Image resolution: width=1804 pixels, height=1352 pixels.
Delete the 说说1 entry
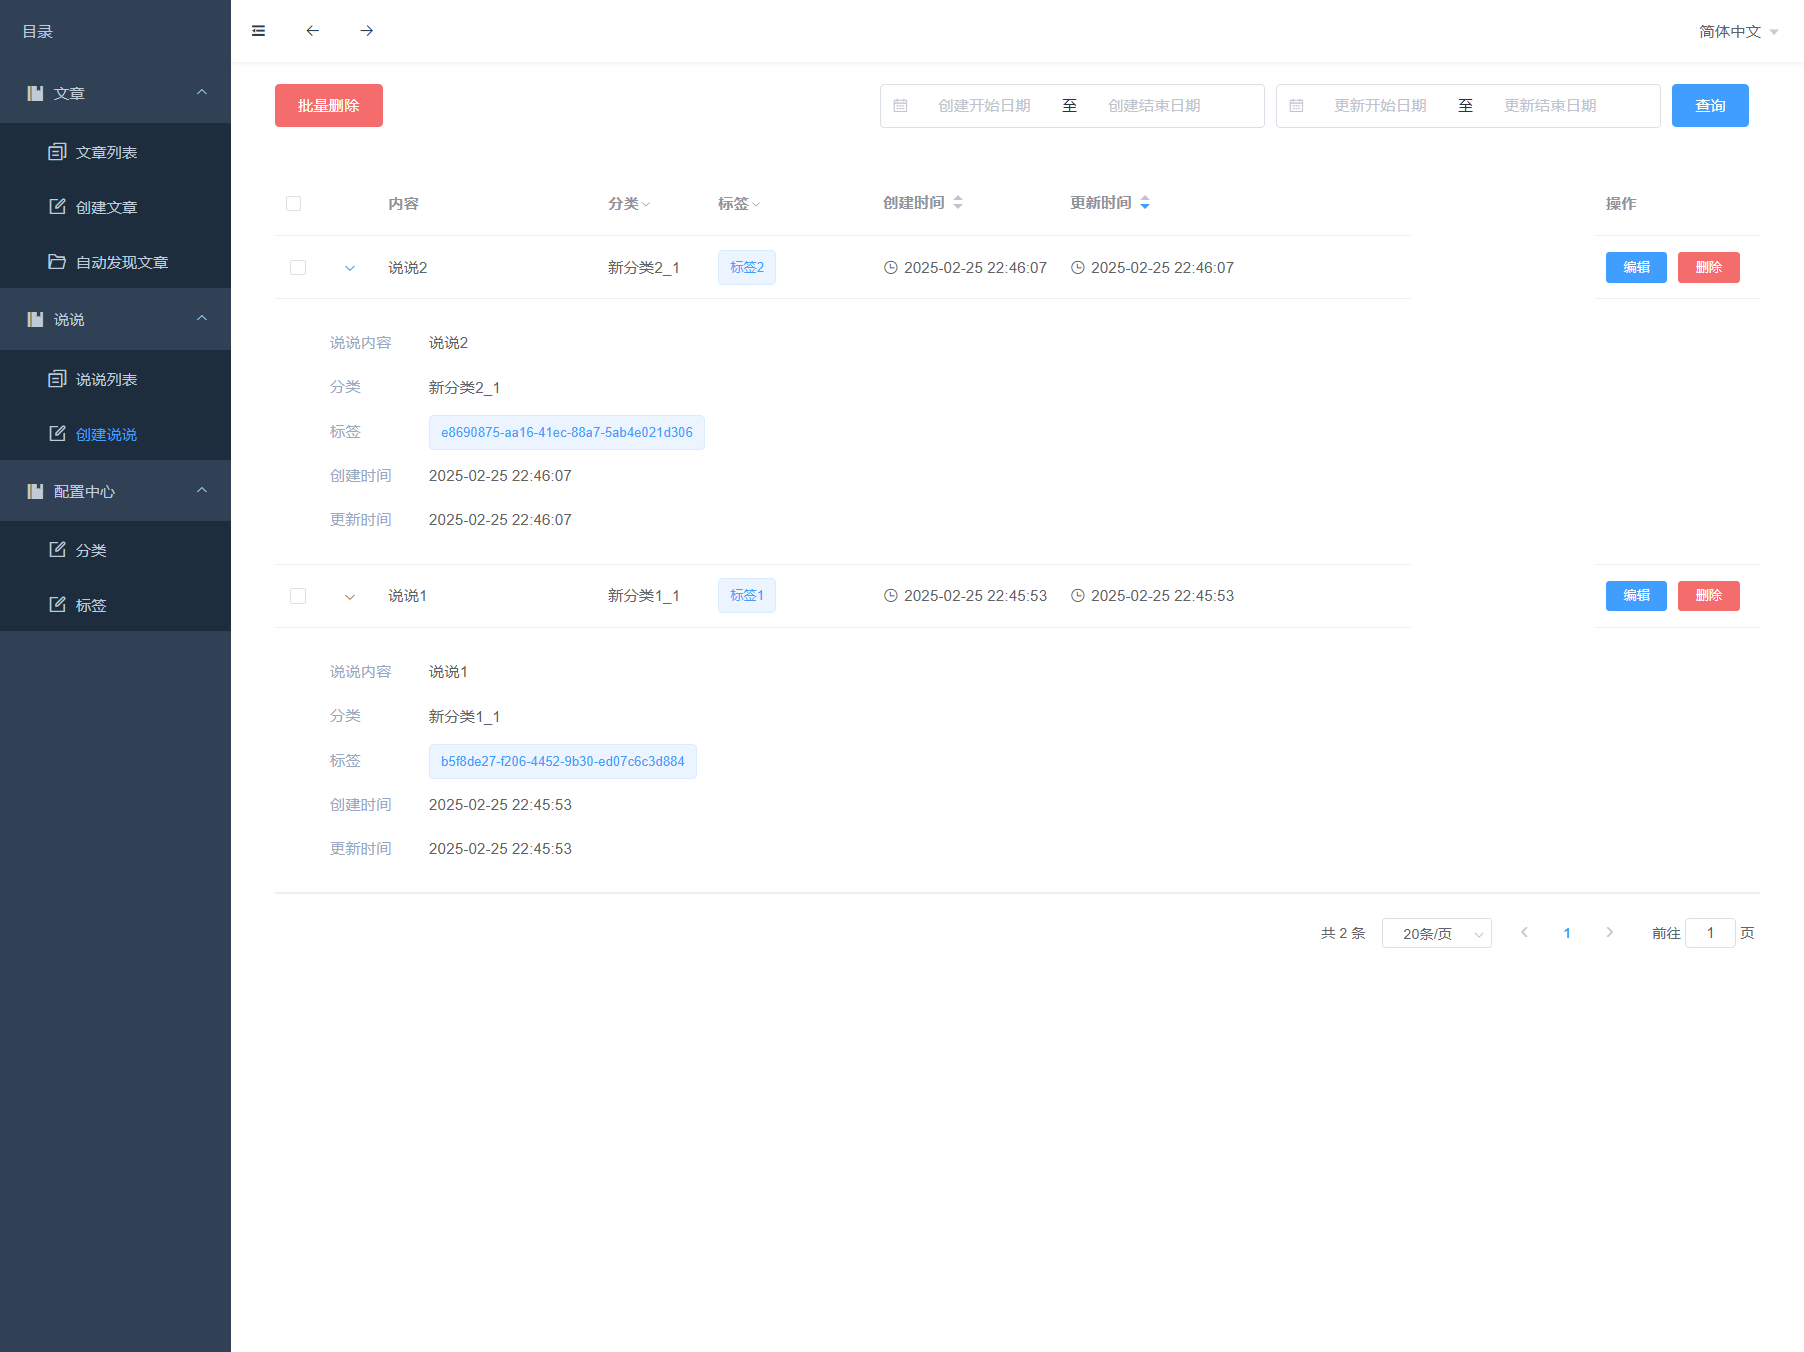[1708, 596]
